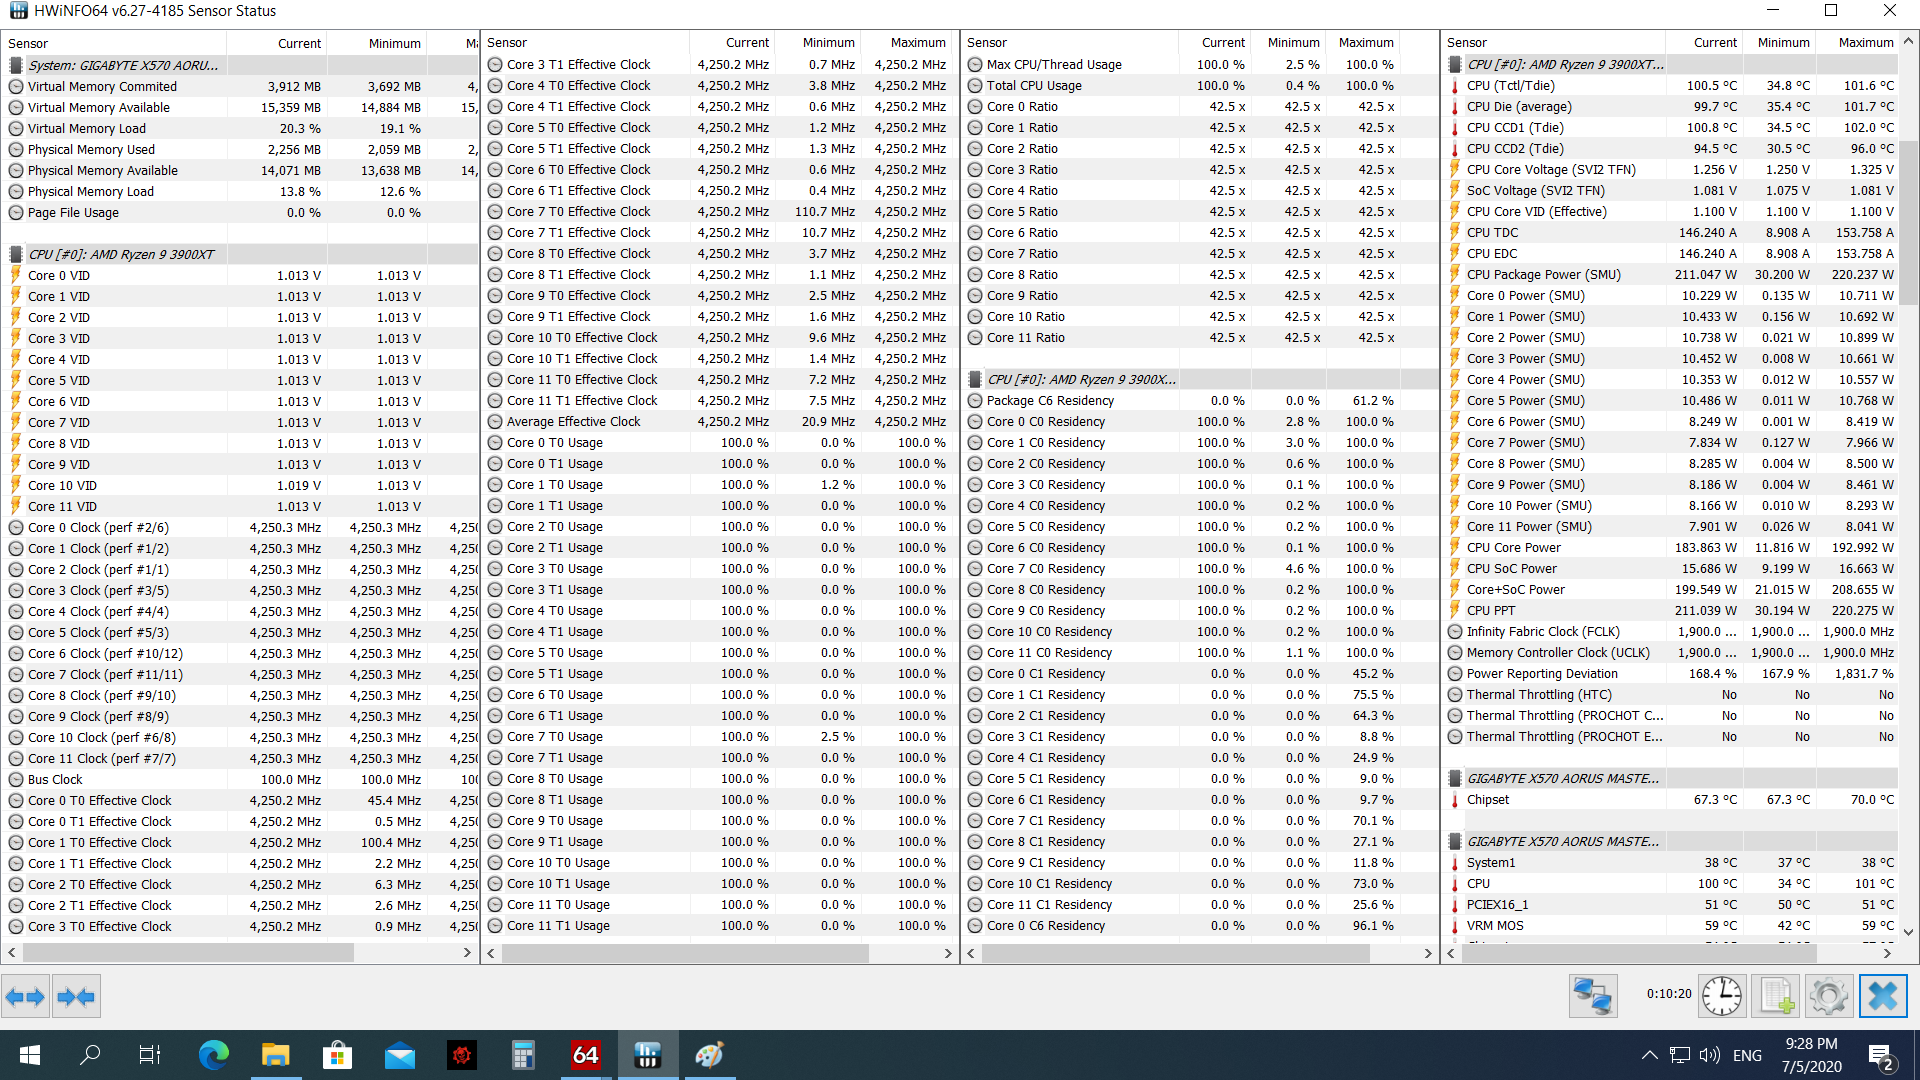Screen dimensions: 1920x1080
Task: Open the Windows Start menu
Action: (29, 1055)
